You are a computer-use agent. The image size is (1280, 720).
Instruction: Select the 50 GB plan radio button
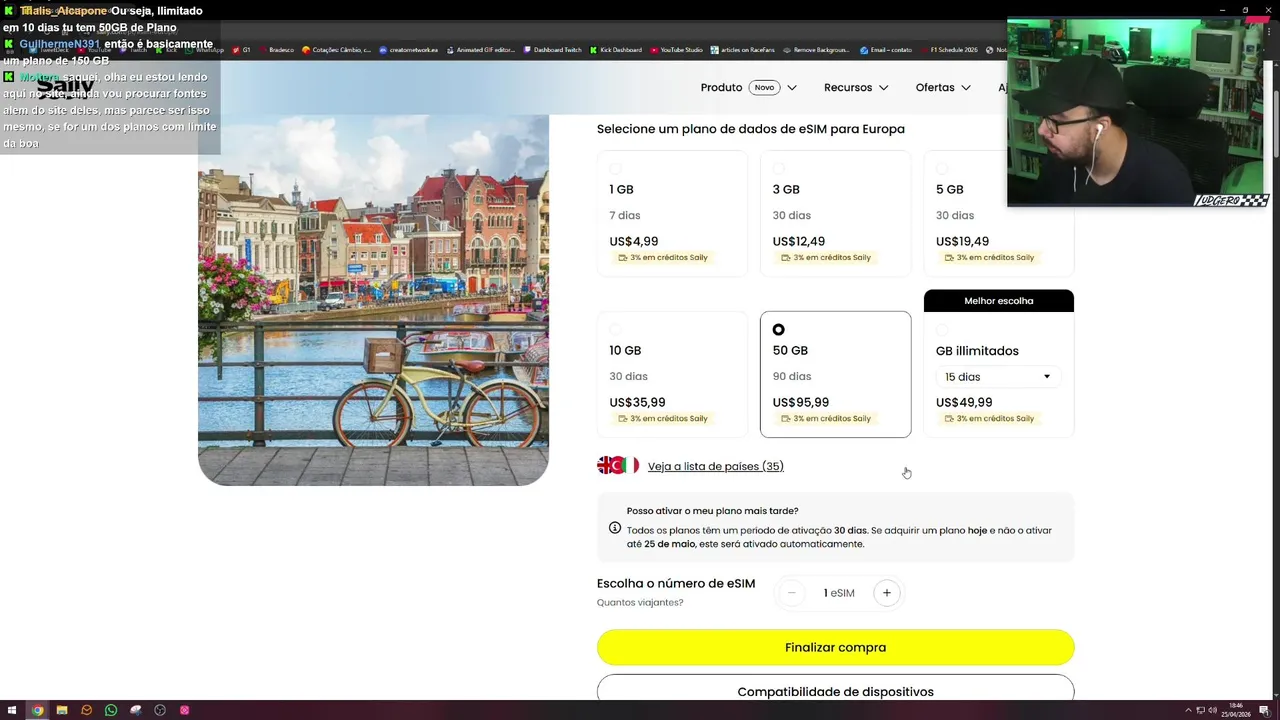click(779, 330)
